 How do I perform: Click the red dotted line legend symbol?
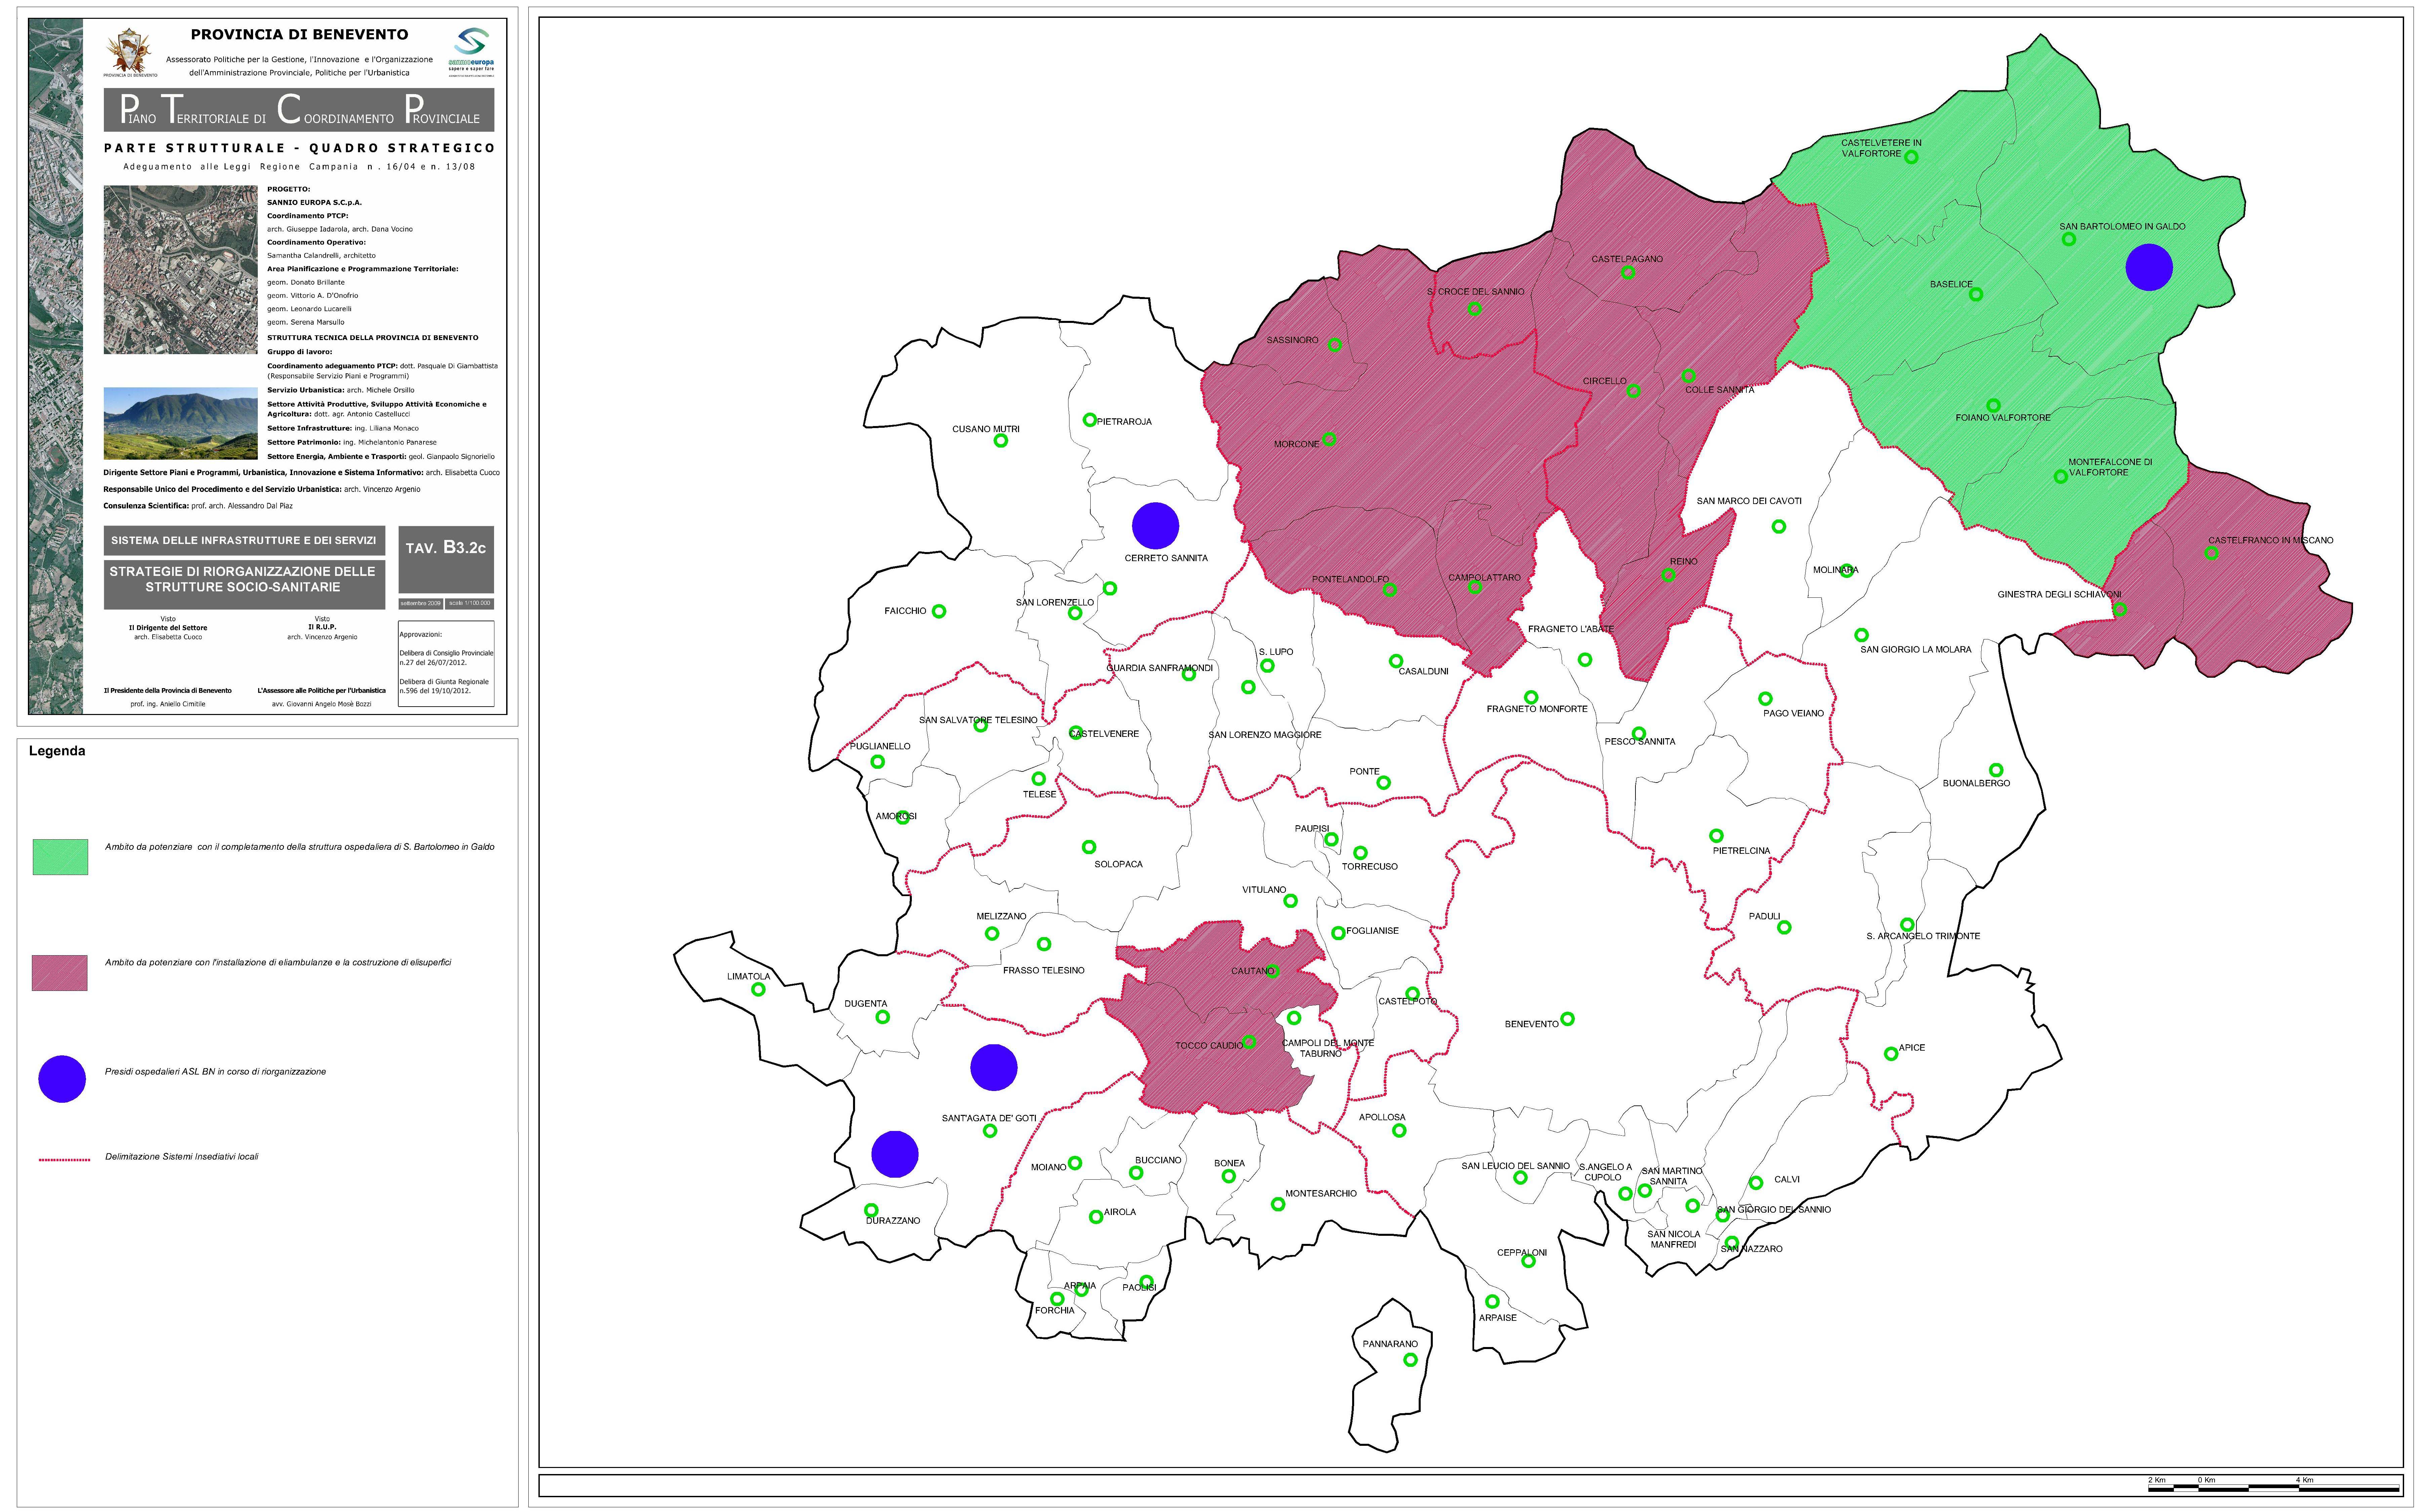(x=65, y=1160)
